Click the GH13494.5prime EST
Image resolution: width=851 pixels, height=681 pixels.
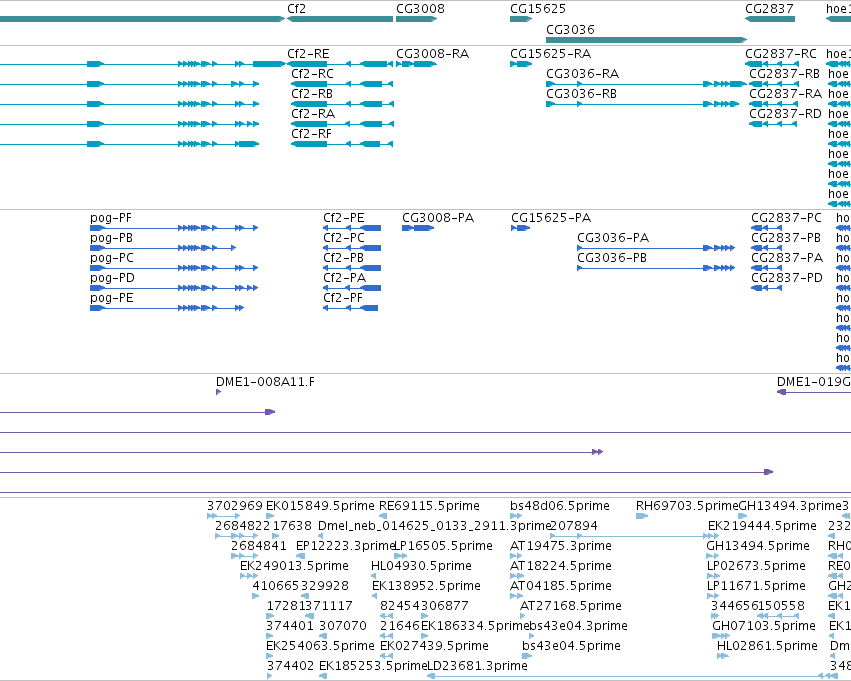click(713, 556)
